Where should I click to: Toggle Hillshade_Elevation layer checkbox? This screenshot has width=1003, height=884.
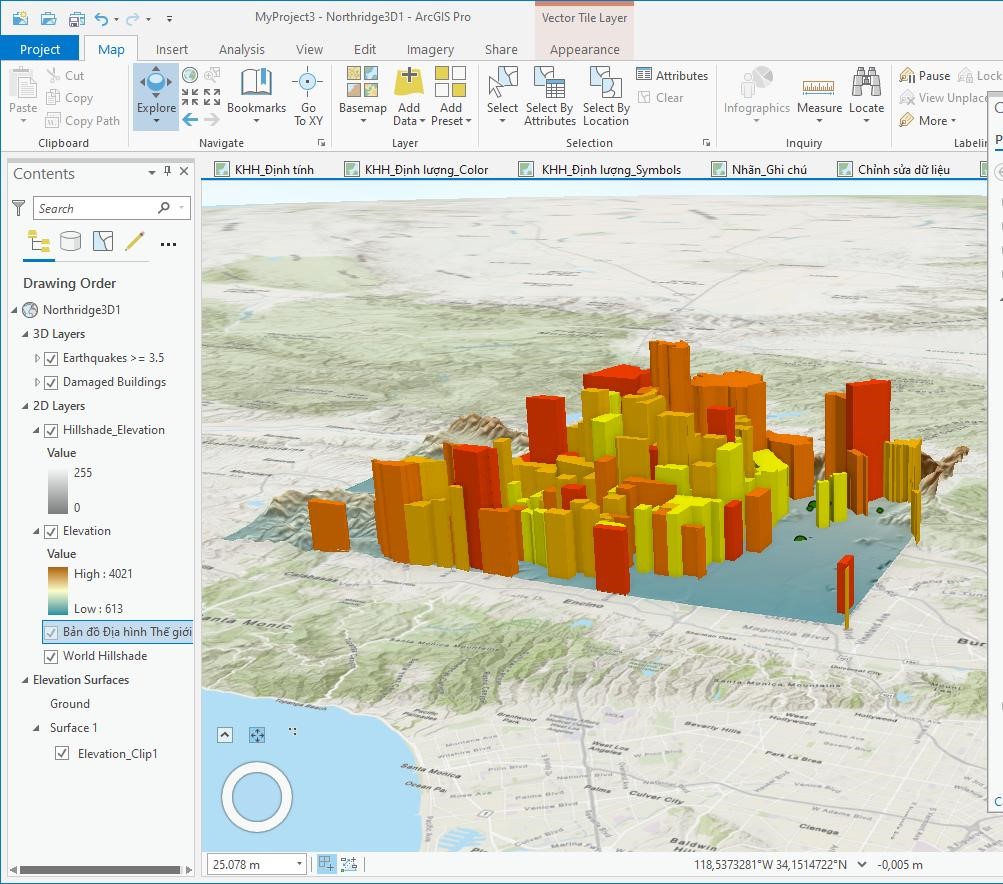pyautogui.click(x=51, y=430)
